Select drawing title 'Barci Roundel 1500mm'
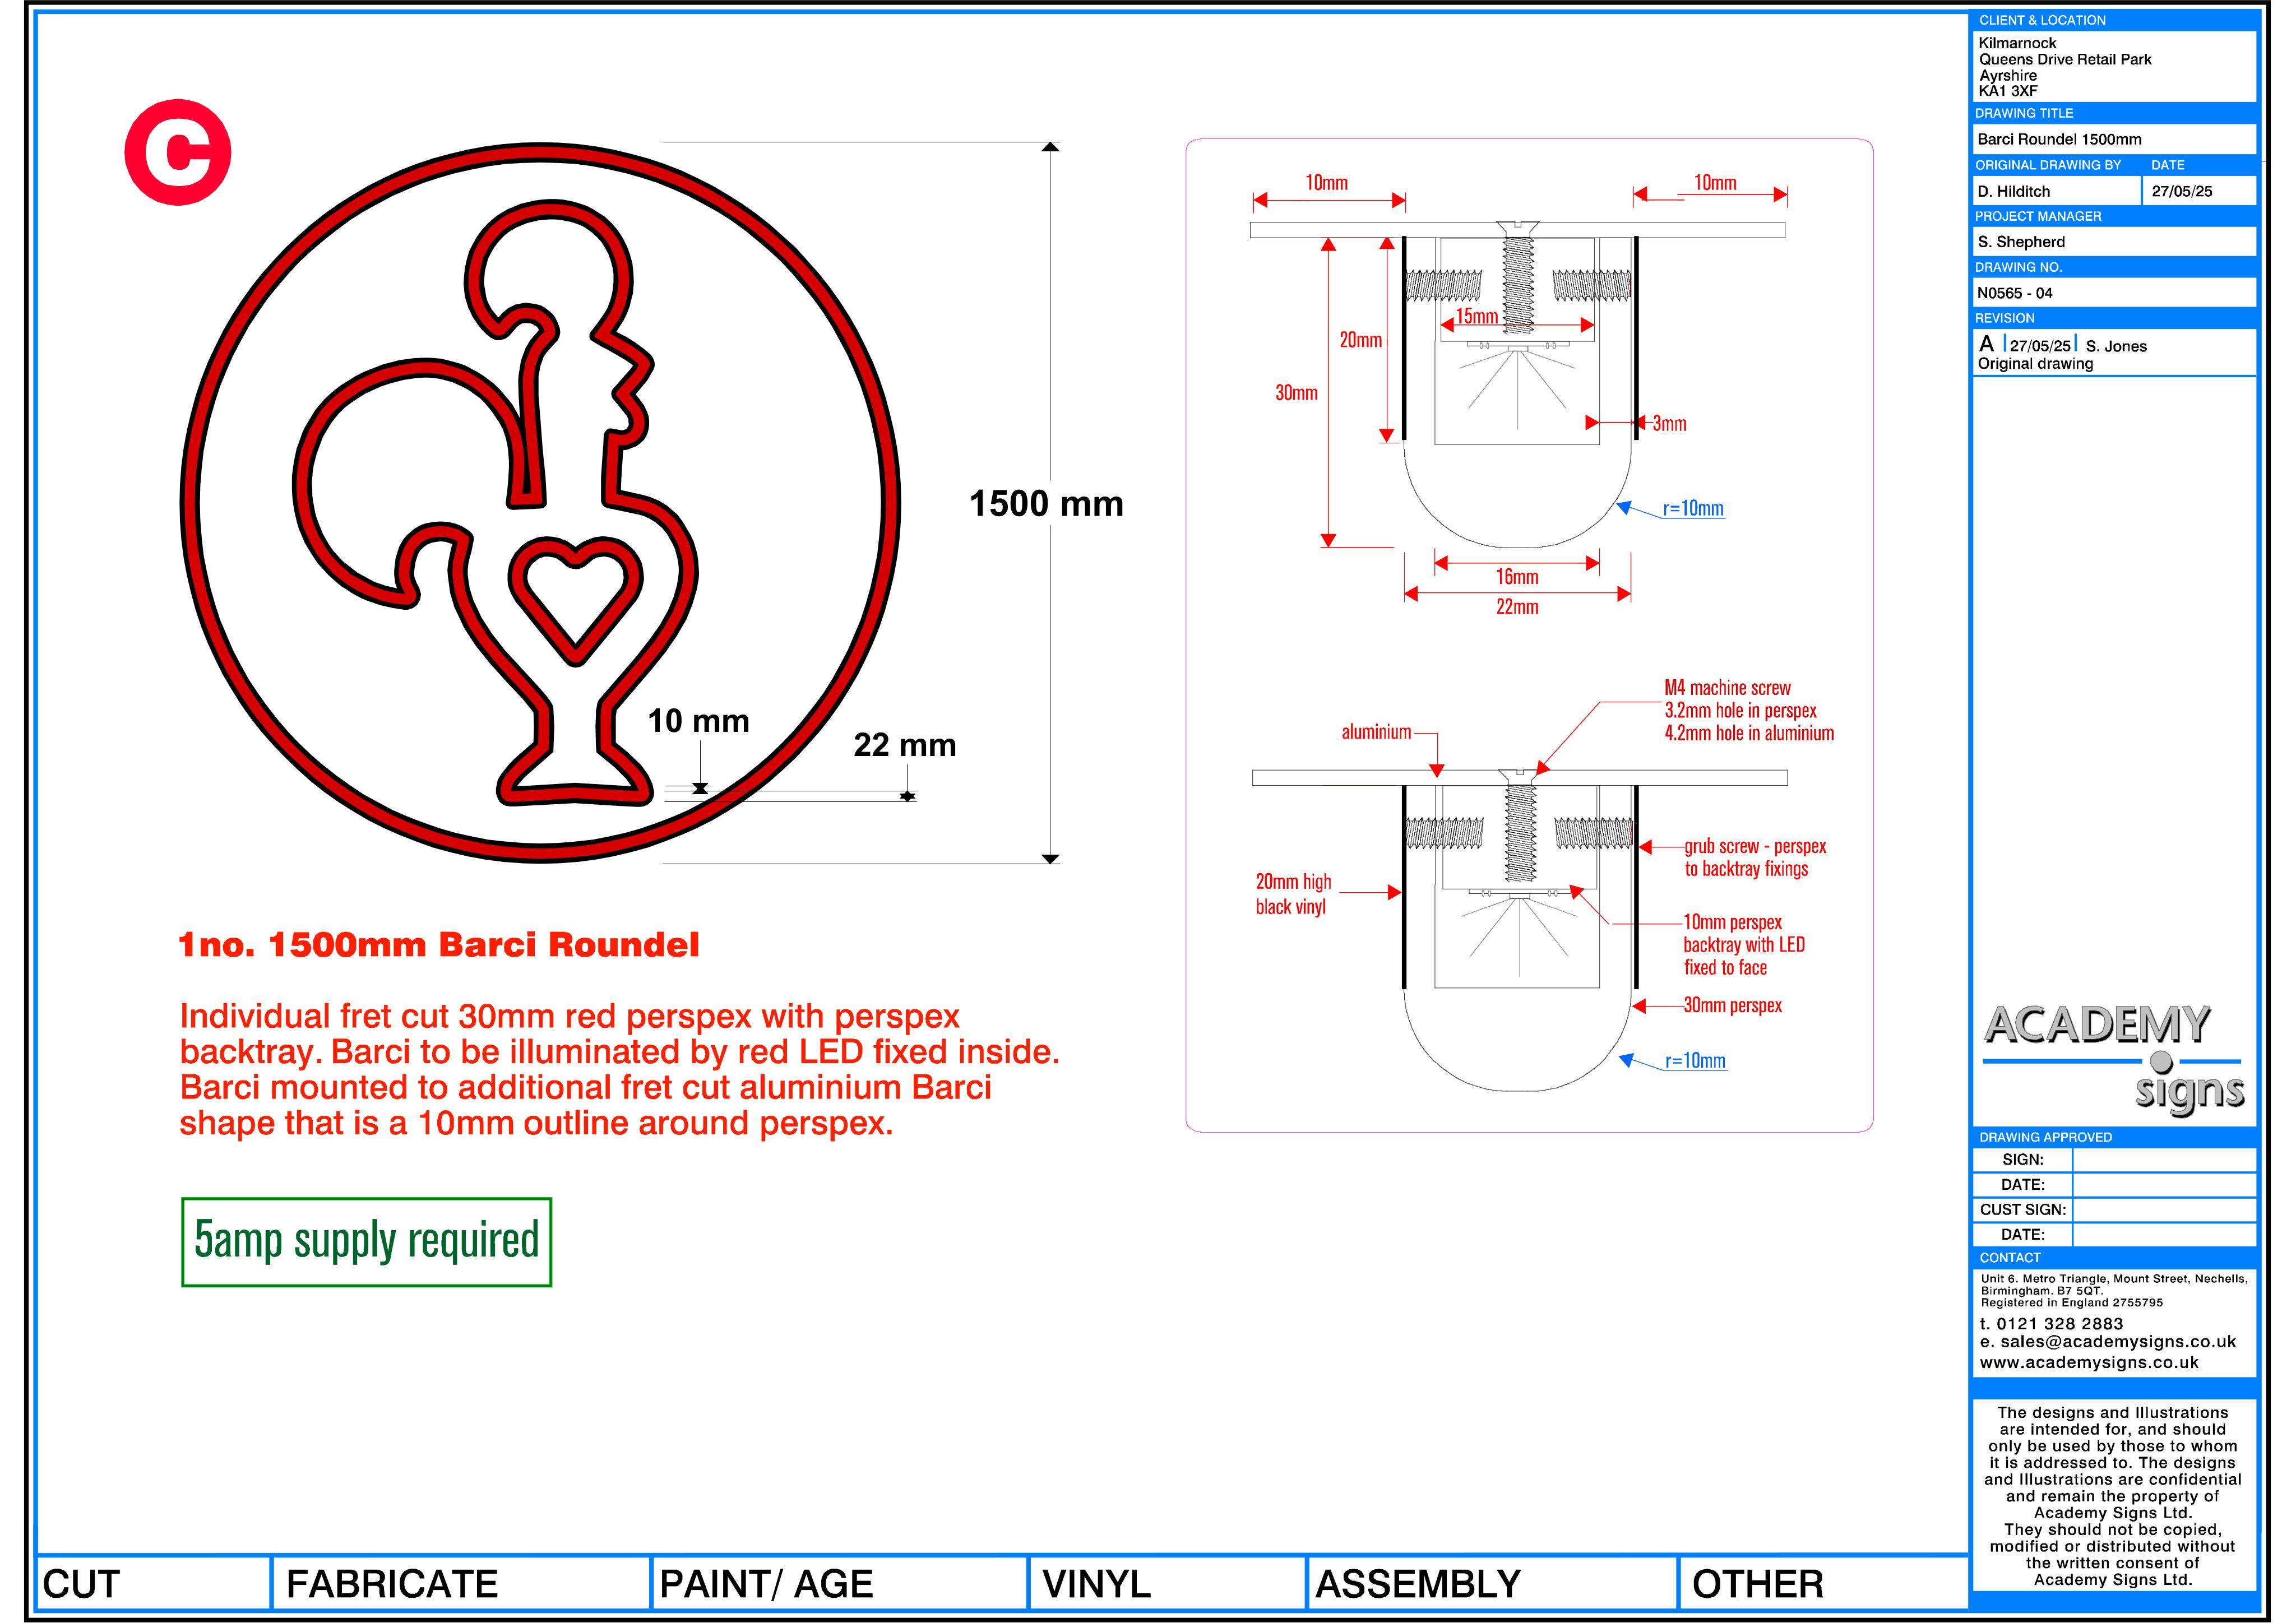The height and width of the screenshot is (1623, 2296). point(2059,139)
